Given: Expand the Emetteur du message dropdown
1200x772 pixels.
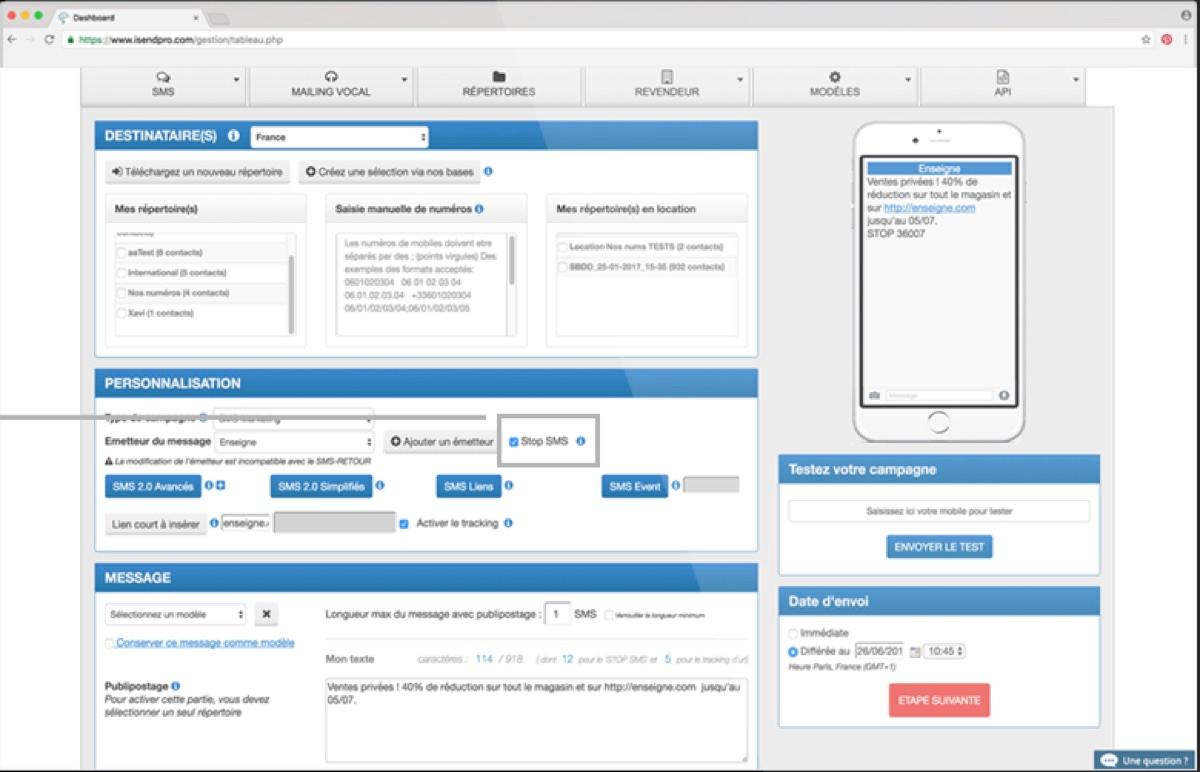Looking at the screenshot, I should coord(293,440).
